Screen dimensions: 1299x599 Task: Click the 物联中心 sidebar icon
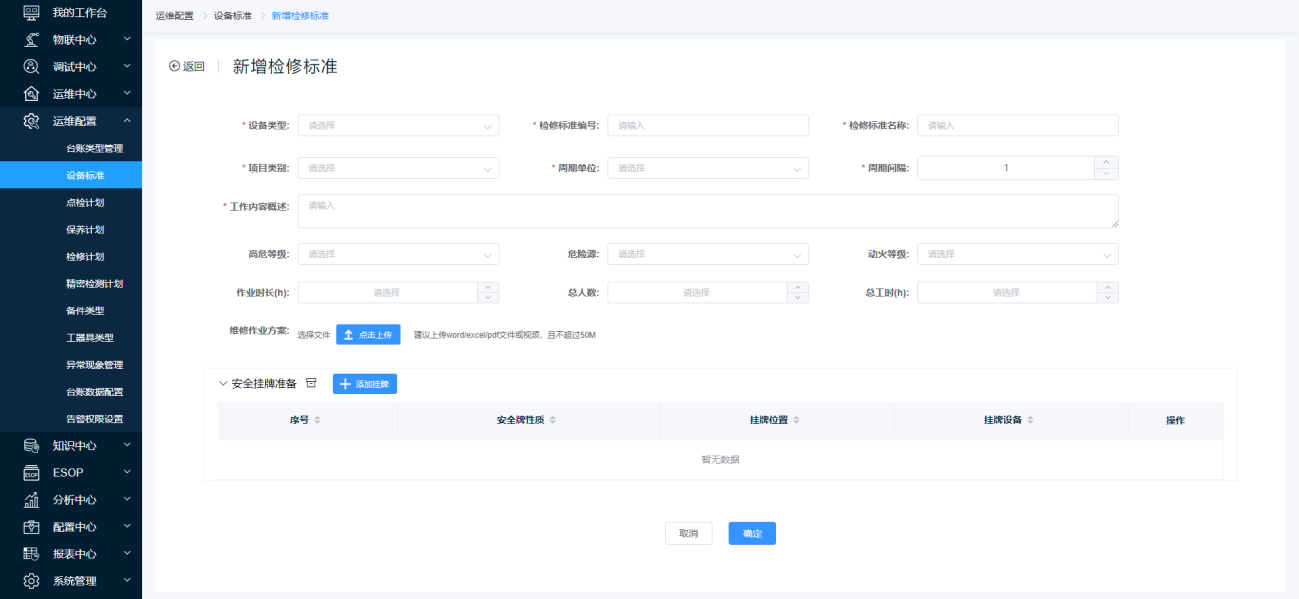tap(31, 40)
